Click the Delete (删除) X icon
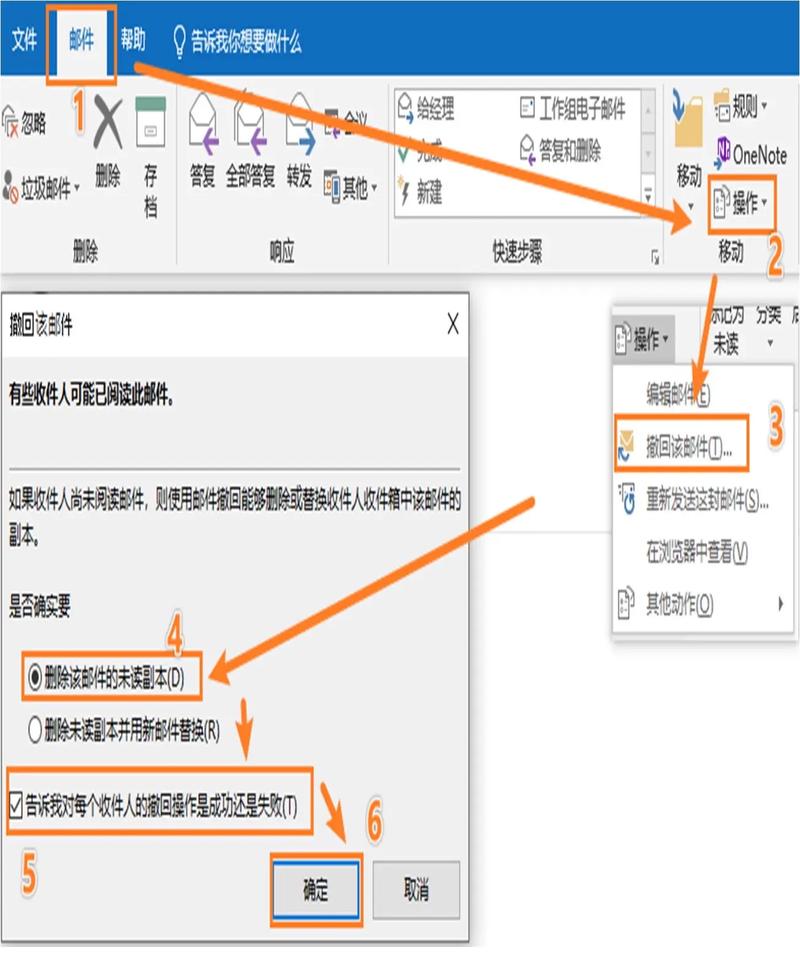 107,126
